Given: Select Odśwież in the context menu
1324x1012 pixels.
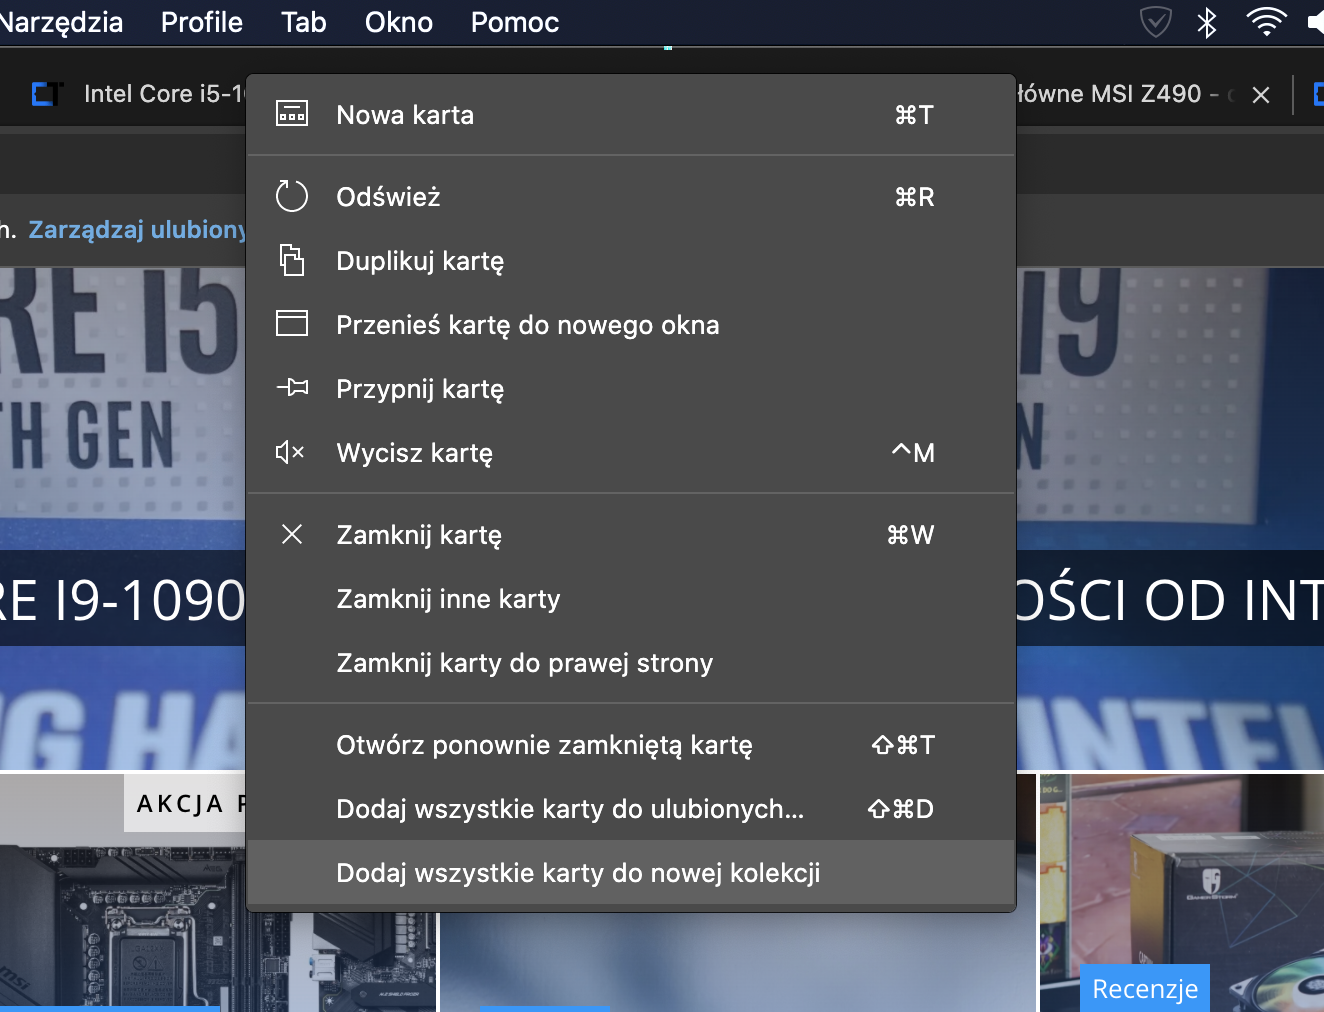Looking at the screenshot, I should point(631,197).
